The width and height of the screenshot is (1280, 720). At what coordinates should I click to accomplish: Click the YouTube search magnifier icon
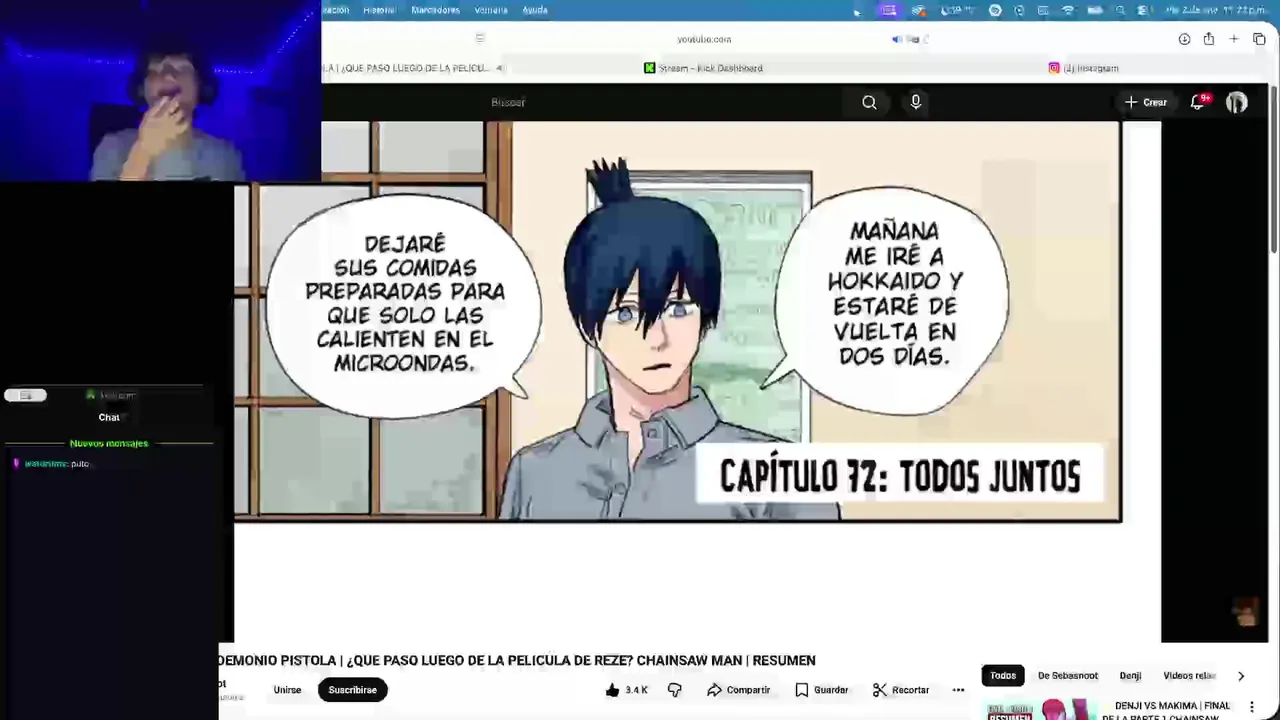tap(869, 102)
